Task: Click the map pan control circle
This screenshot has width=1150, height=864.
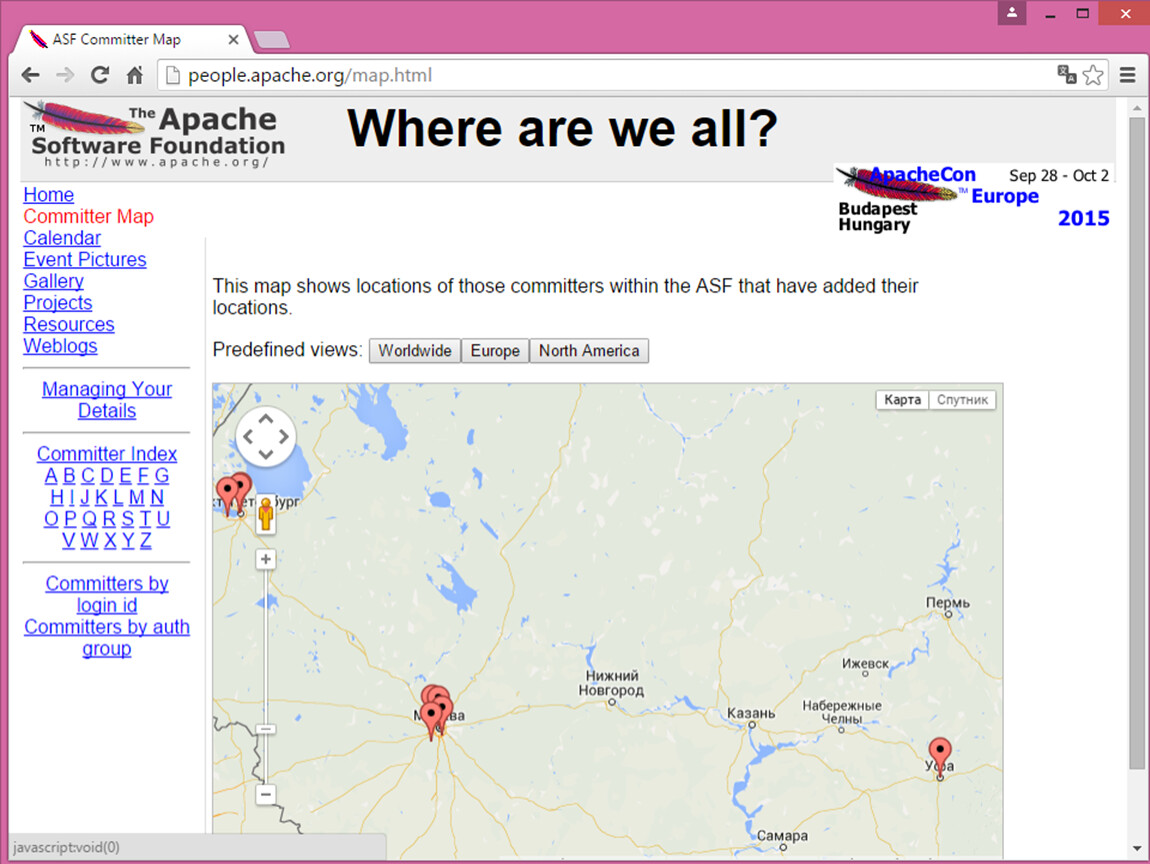Action: click(x=266, y=437)
